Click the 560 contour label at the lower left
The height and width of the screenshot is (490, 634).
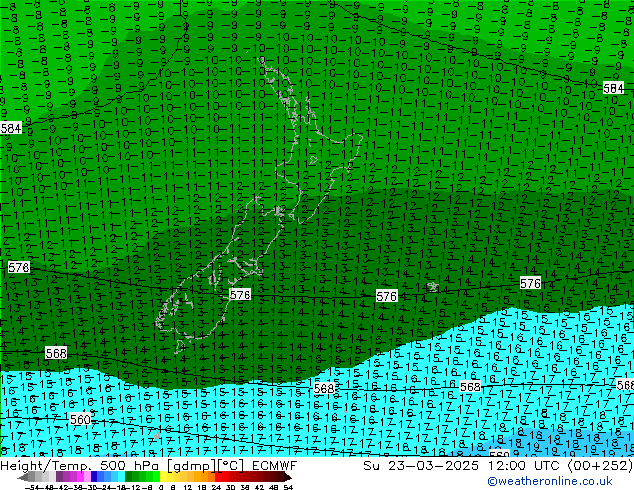(x=80, y=420)
